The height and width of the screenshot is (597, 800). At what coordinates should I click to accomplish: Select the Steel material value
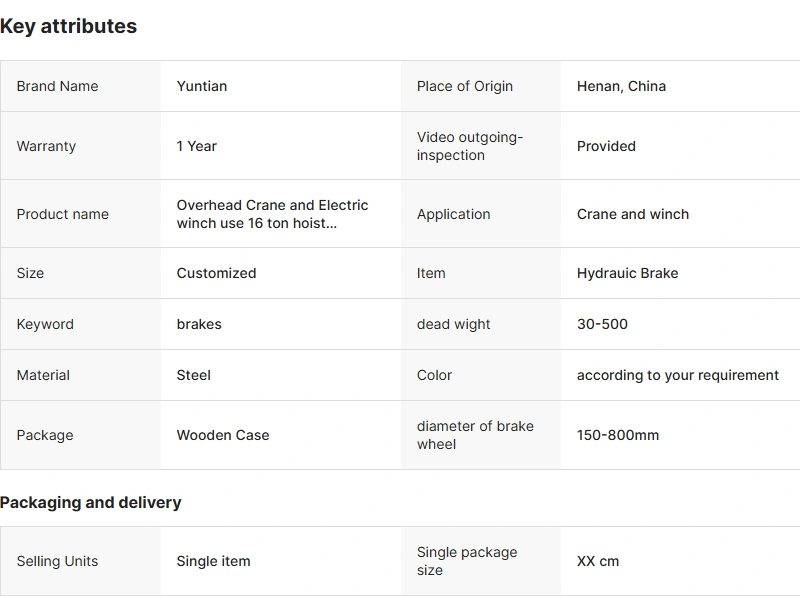click(194, 375)
